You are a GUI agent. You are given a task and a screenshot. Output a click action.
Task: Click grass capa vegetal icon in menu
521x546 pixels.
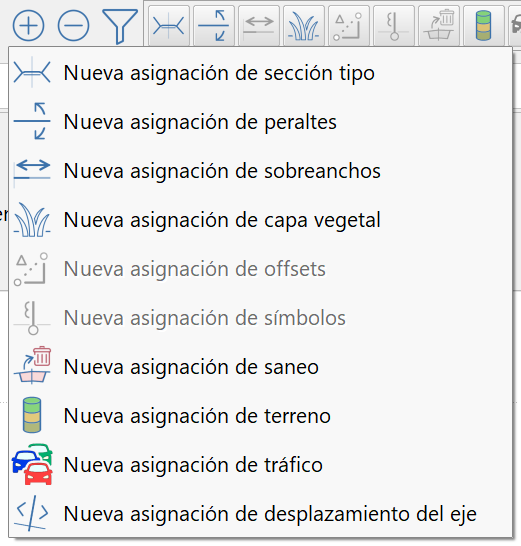pyautogui.click(x=32, y=220)
